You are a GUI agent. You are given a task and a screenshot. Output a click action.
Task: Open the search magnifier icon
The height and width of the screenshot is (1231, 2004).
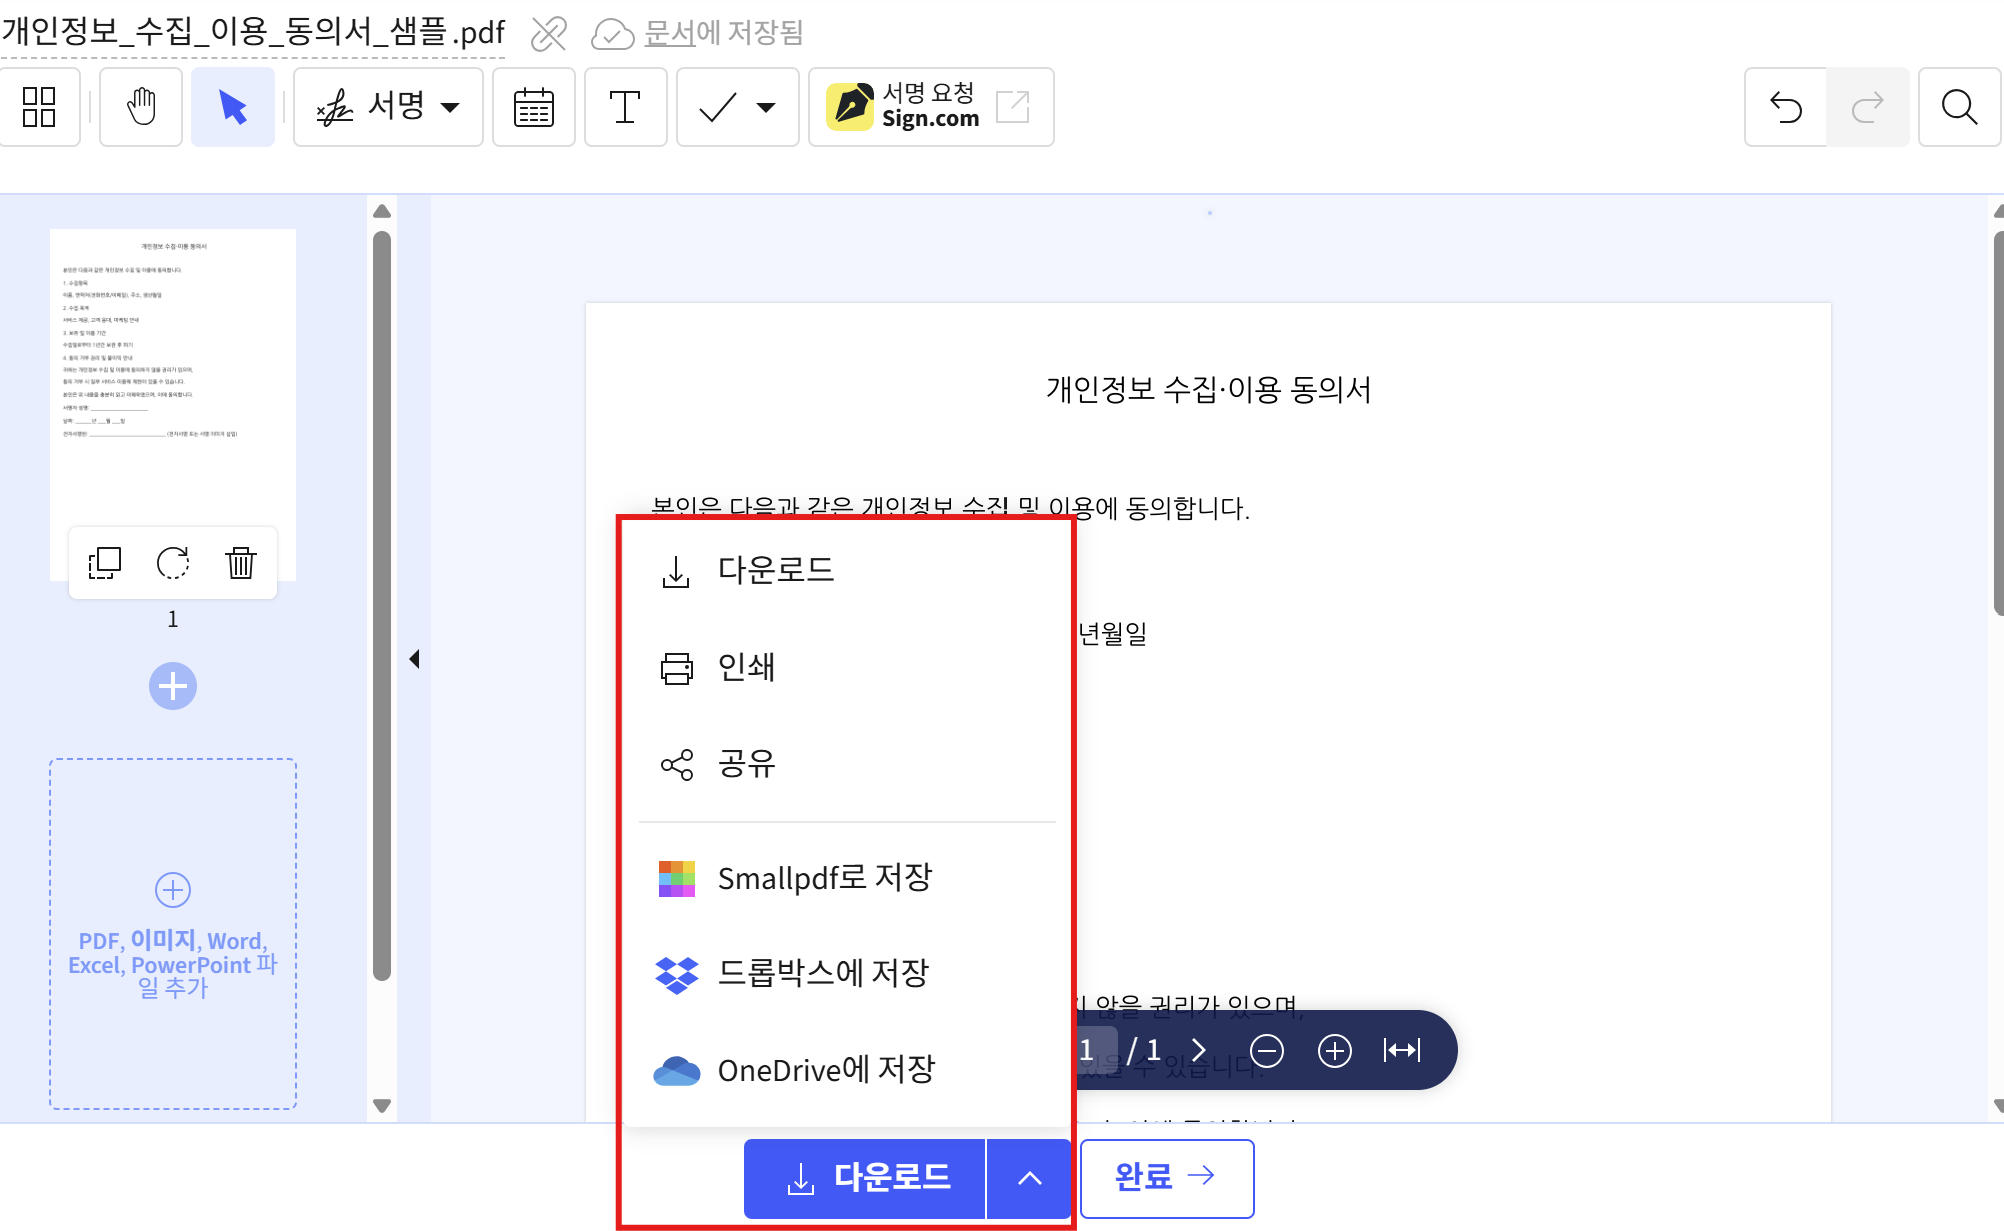(1959, 107)
